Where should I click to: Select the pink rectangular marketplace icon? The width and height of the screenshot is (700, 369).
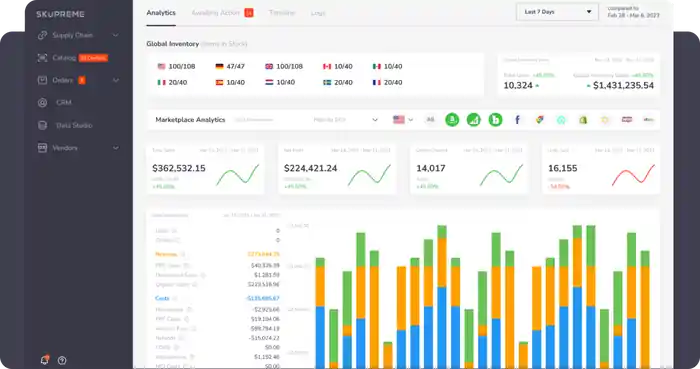[627, 120]
